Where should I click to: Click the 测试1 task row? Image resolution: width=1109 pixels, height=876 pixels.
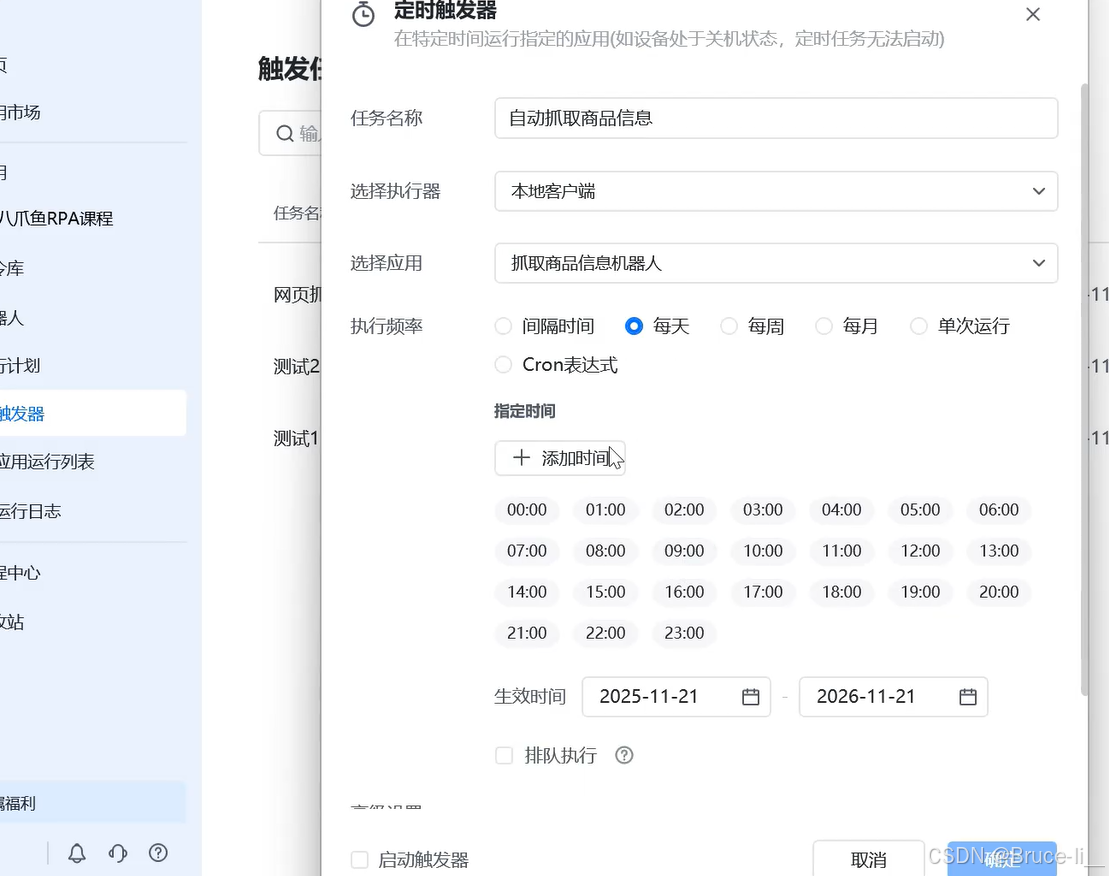(x=296, y=438)
